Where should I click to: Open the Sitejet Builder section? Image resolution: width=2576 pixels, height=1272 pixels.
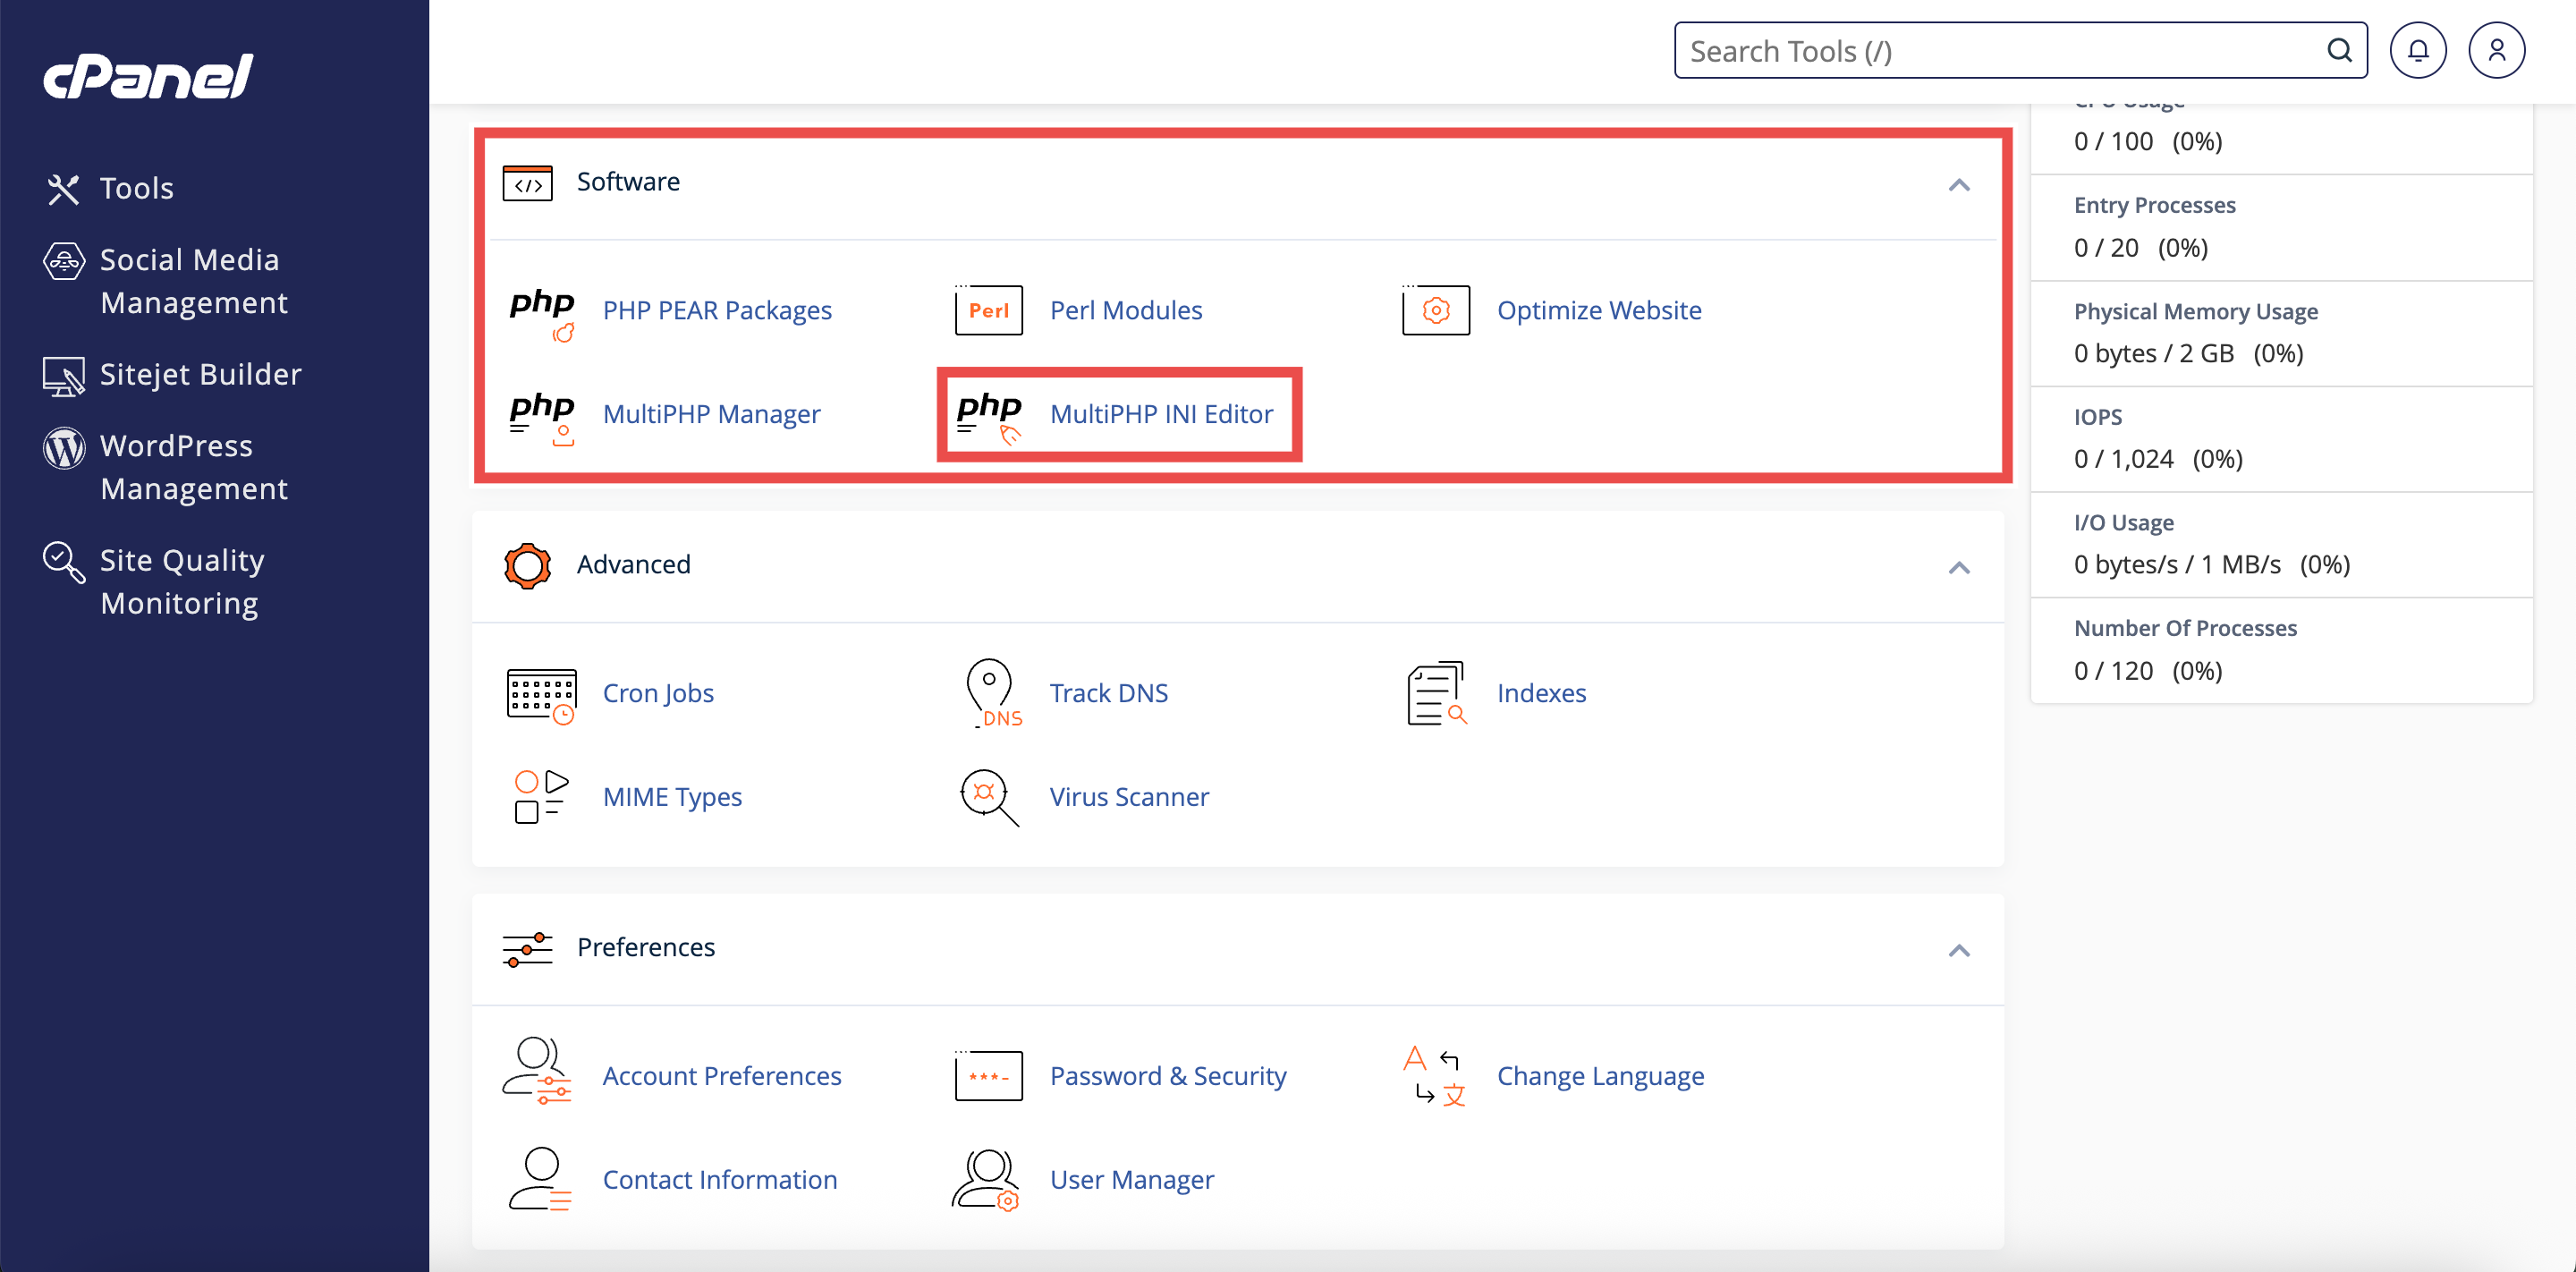[200, 374]
